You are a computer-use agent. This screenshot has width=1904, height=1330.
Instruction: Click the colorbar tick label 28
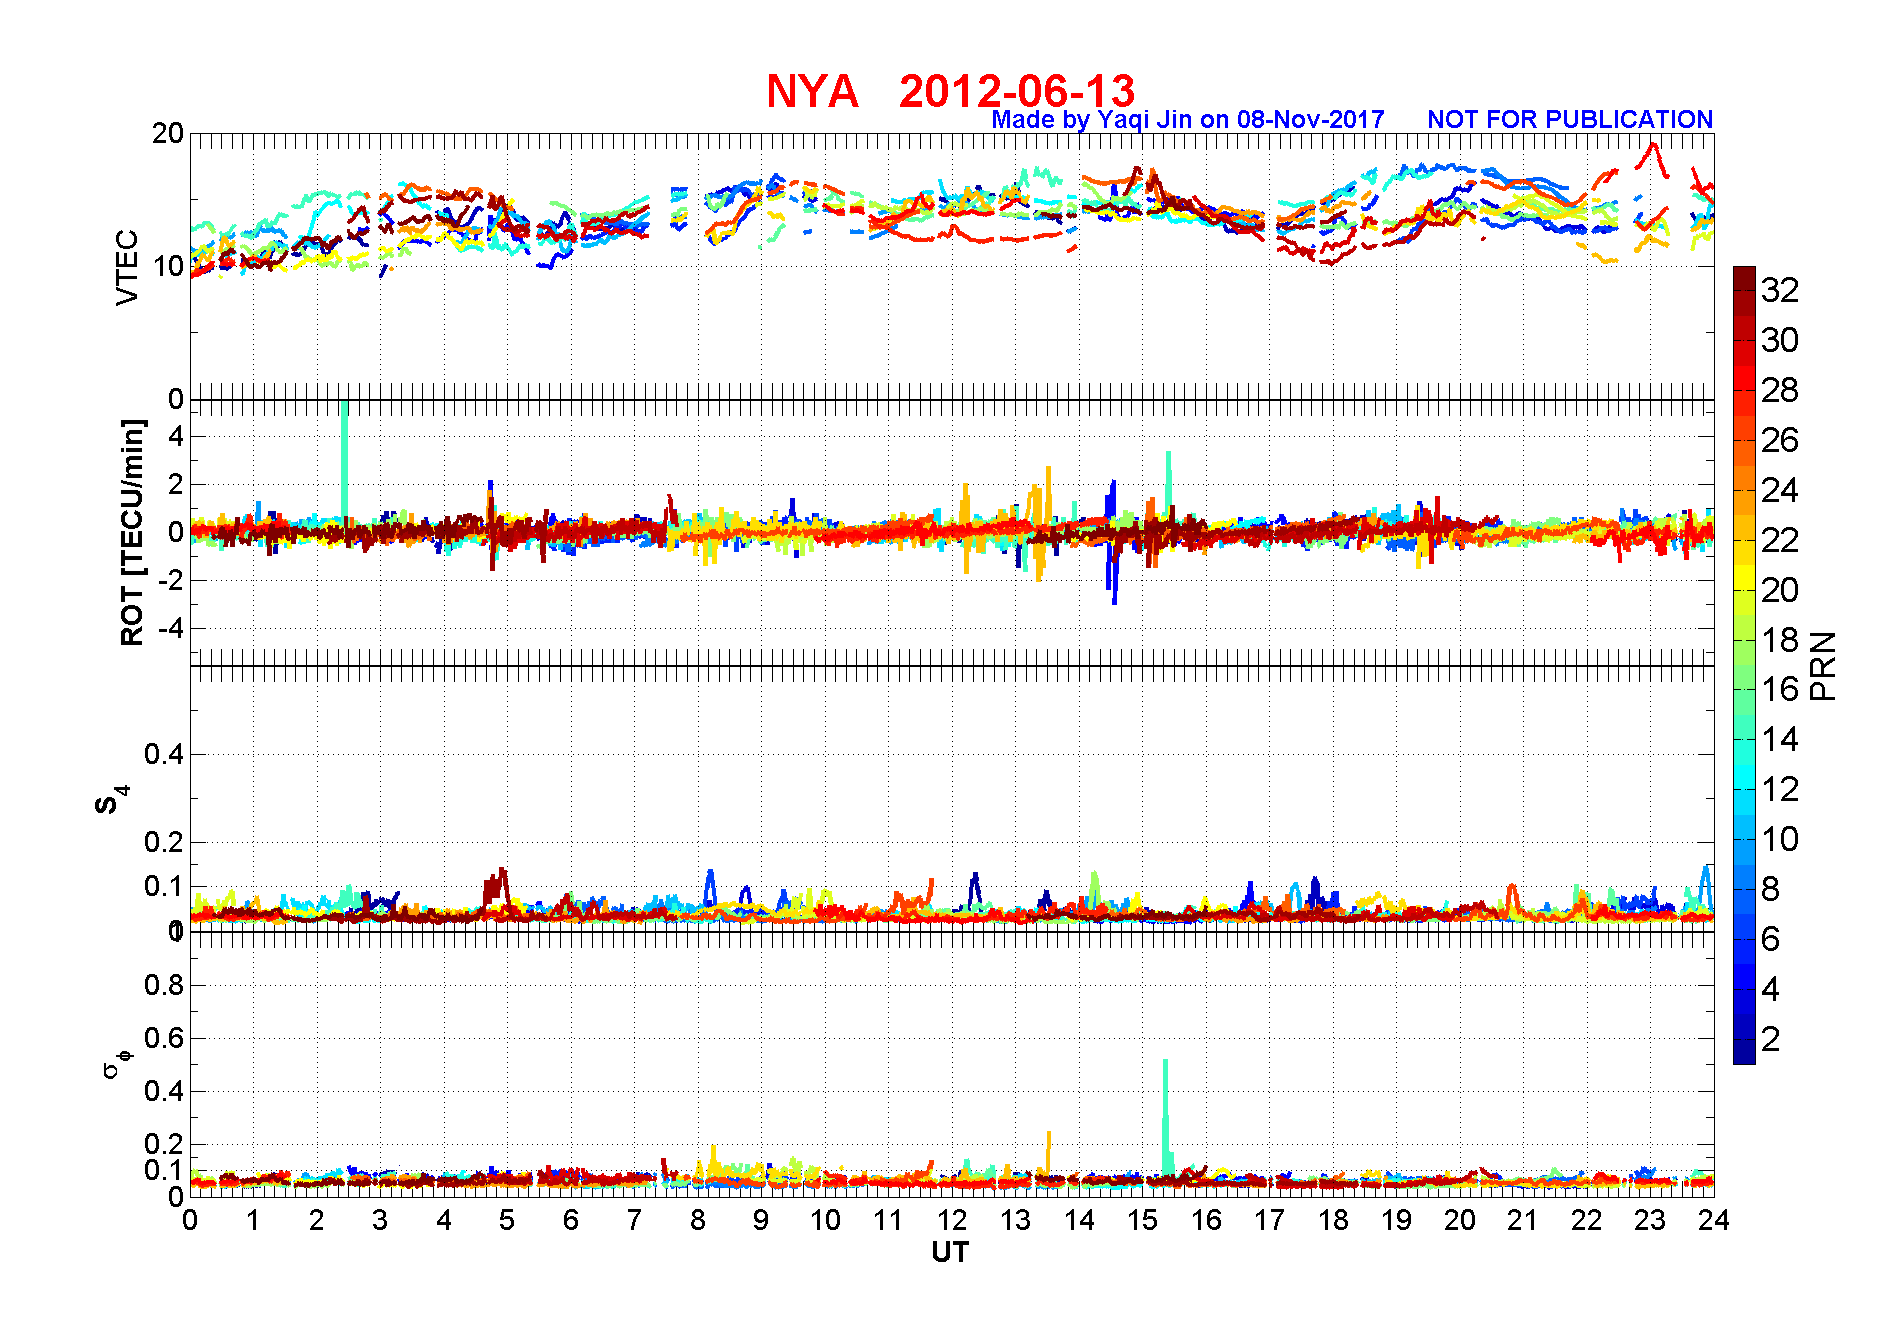pyautogui.click(x=1780, y=390)
